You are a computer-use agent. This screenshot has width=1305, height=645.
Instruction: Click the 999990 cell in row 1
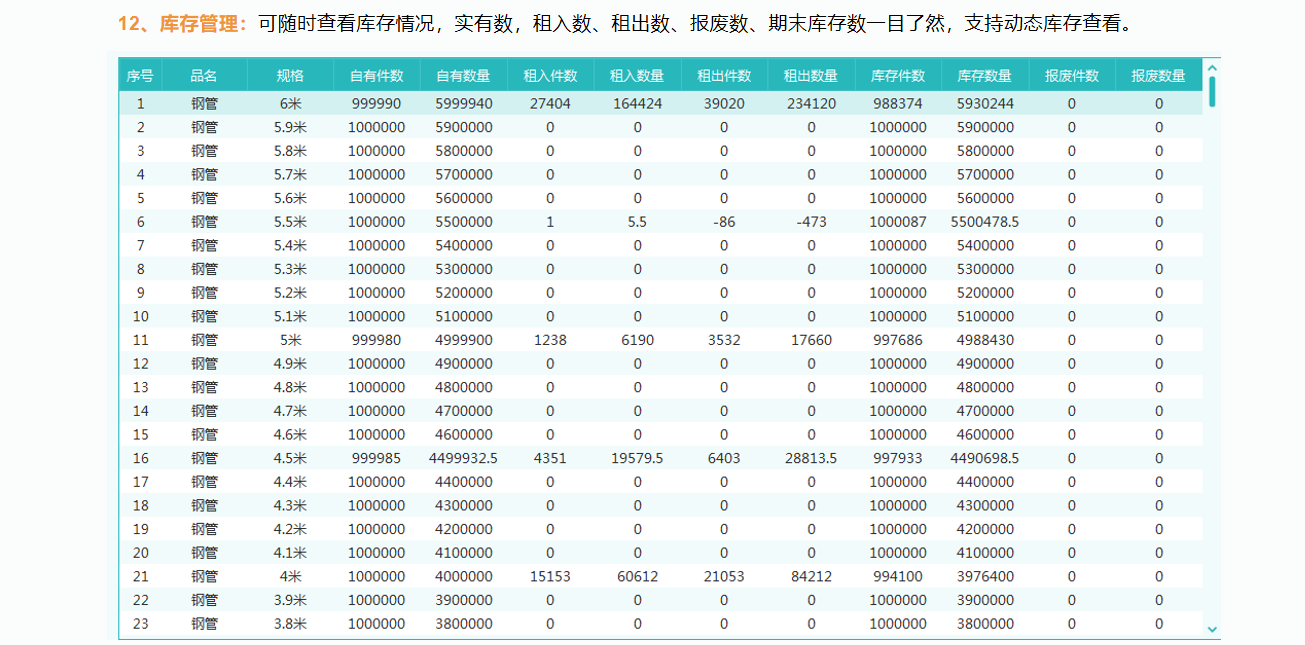tap(377, 103)
